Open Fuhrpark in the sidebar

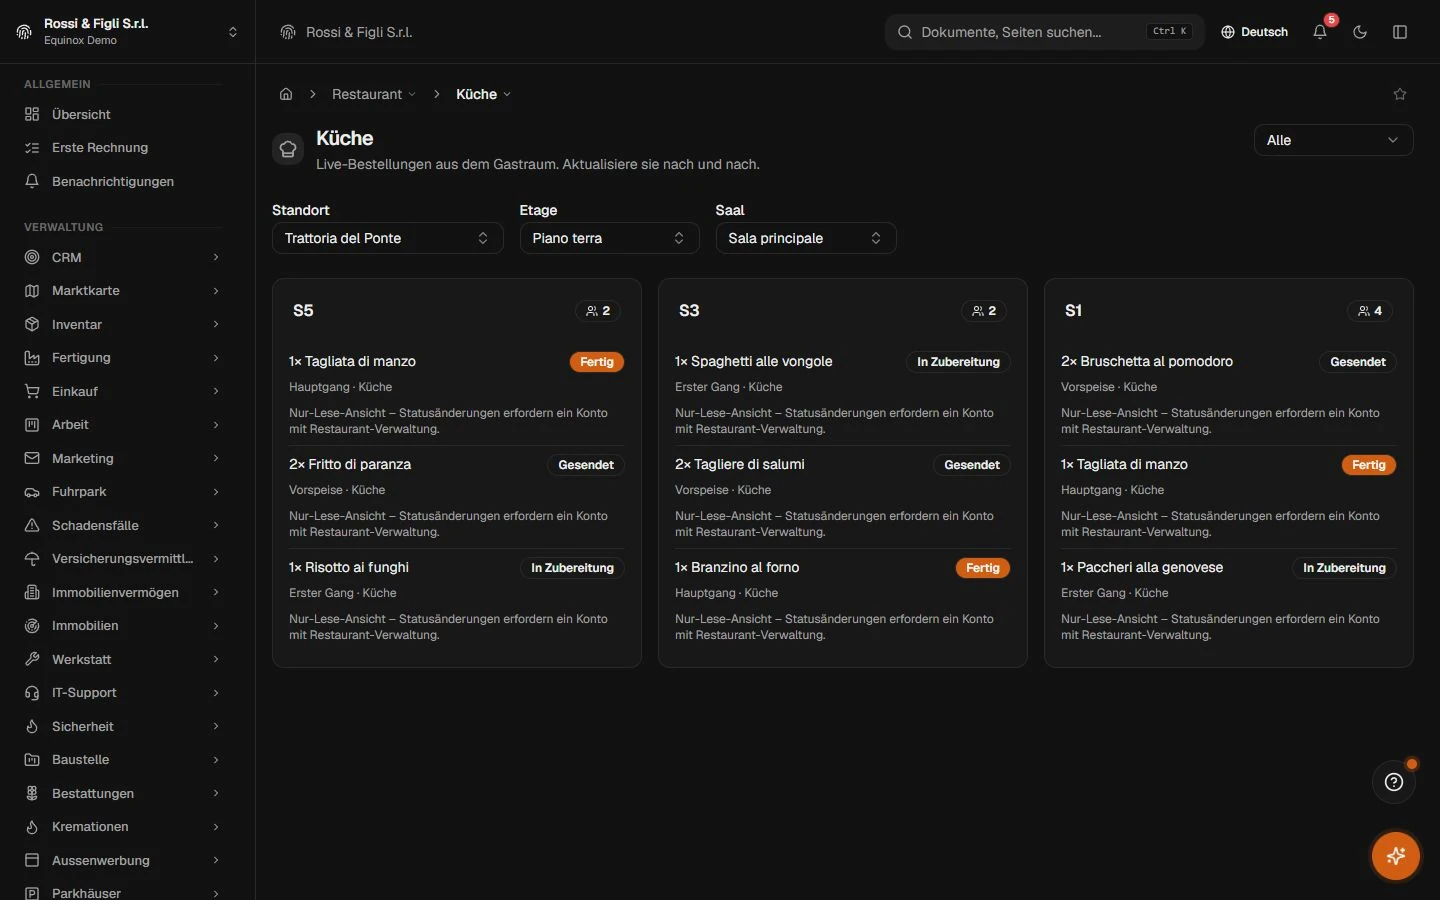[122, 492]
